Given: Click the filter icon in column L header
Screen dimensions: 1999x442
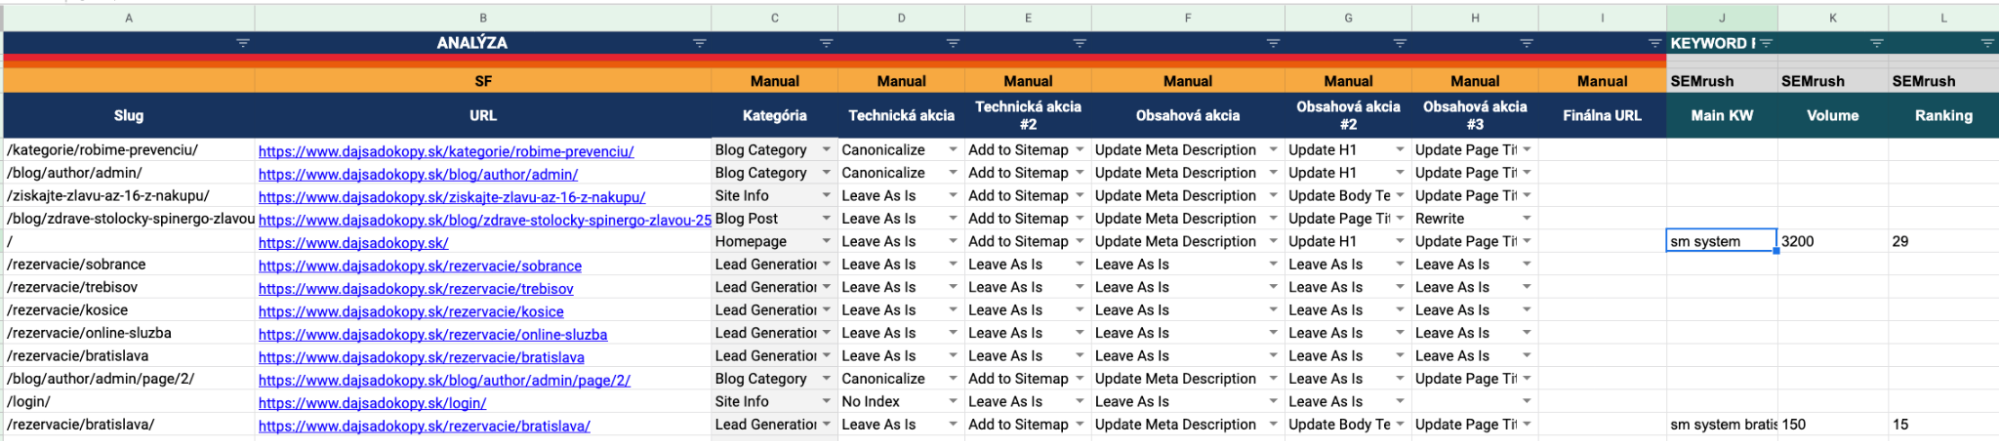Looking at the screenshot, I should [1987, 43].
